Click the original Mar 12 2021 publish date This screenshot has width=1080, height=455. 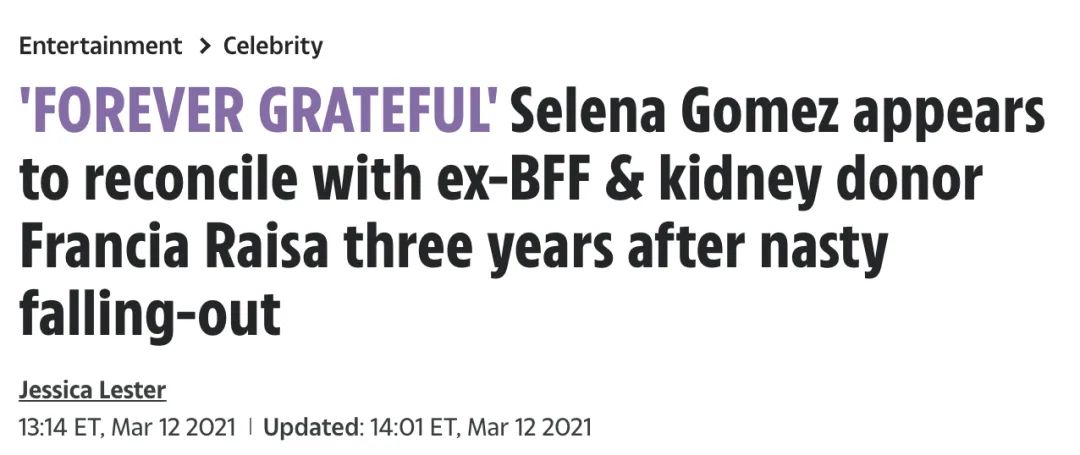coord(173,427)
